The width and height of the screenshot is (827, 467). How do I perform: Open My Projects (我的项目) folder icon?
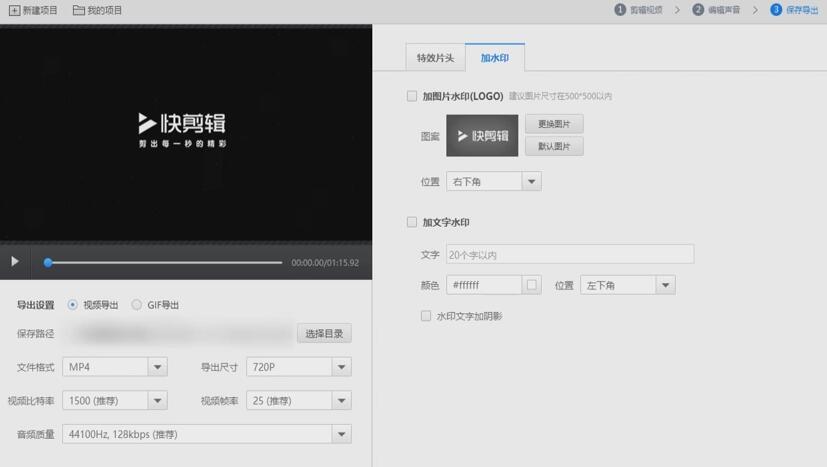78,10
